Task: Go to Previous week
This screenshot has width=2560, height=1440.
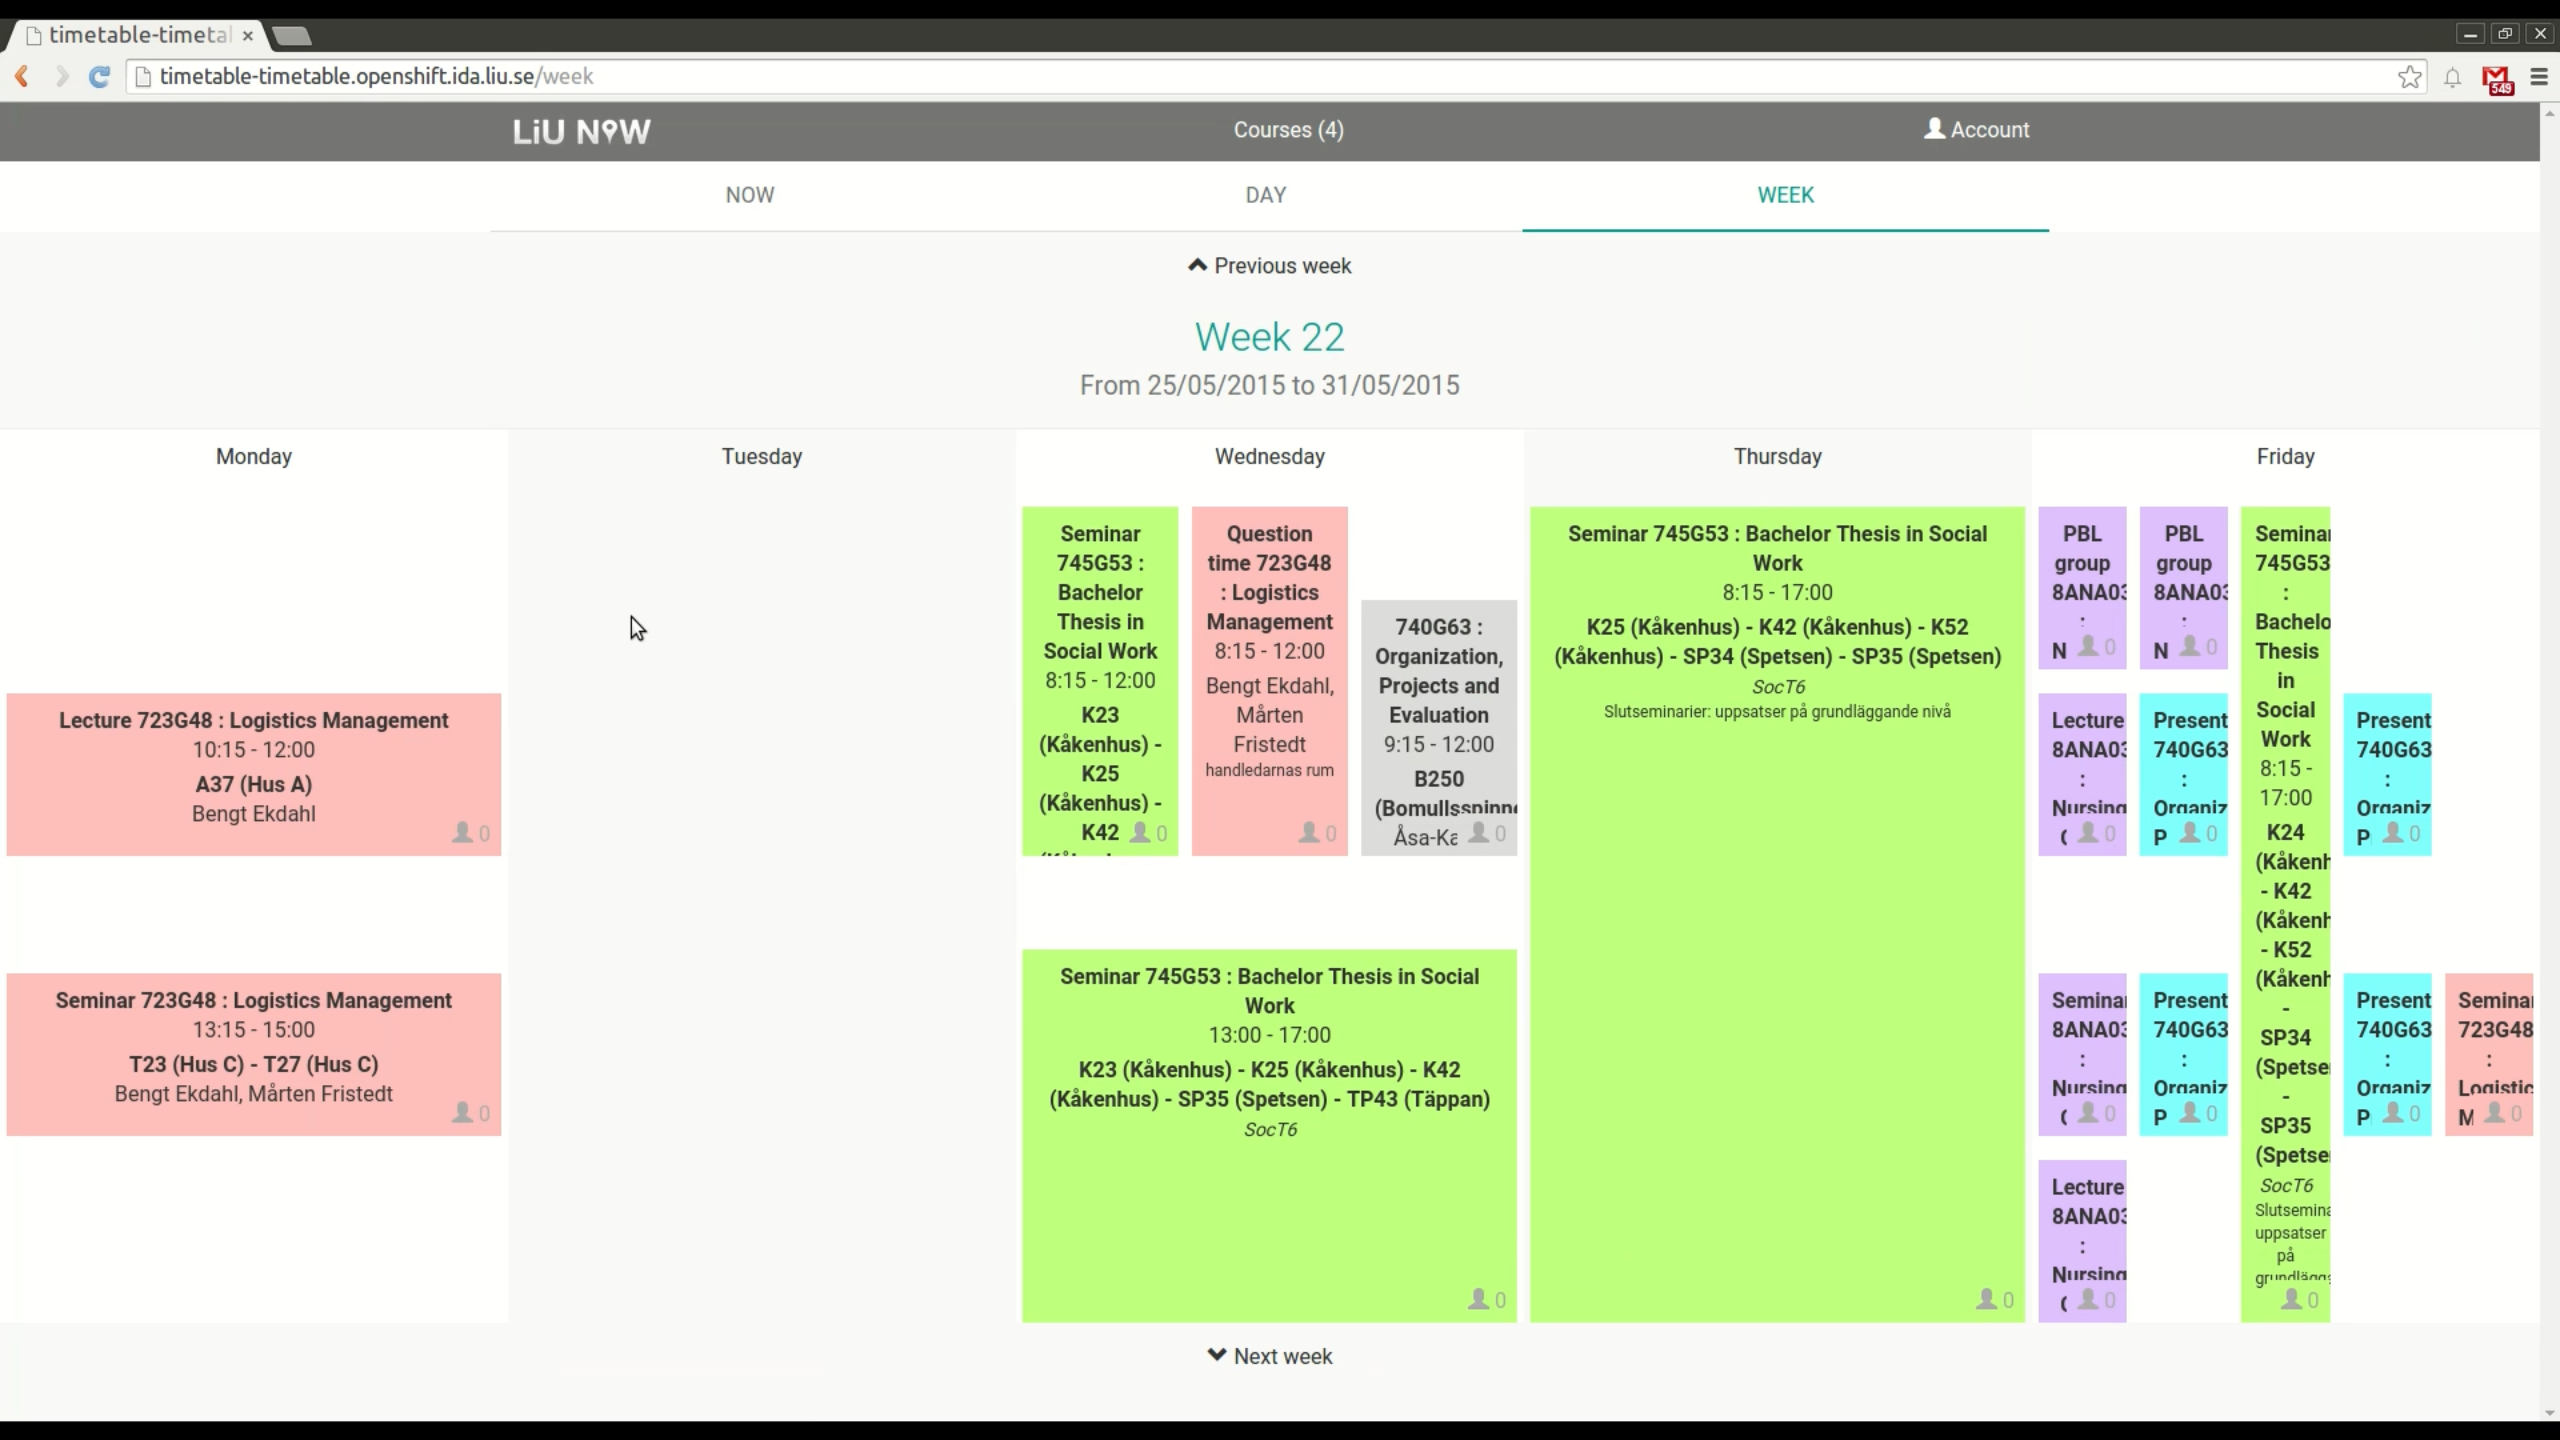Action: 1270,266
